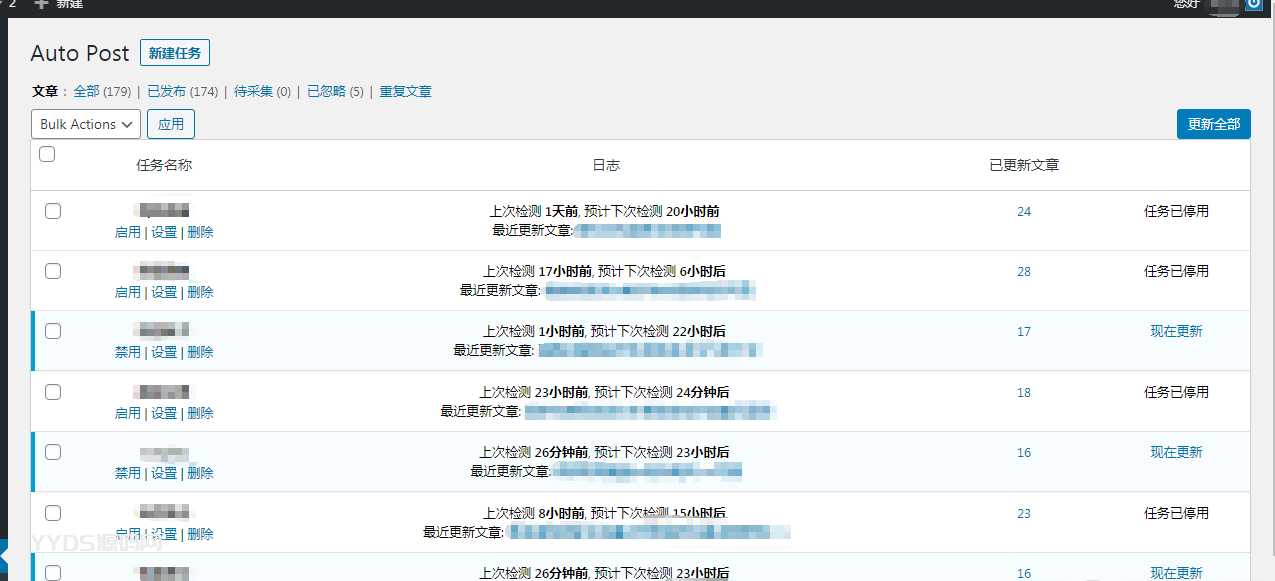Click 设置 in the 上次检测 1天前 row
The width and height of the screenshot is (1275, 581).
pos(164,232)
